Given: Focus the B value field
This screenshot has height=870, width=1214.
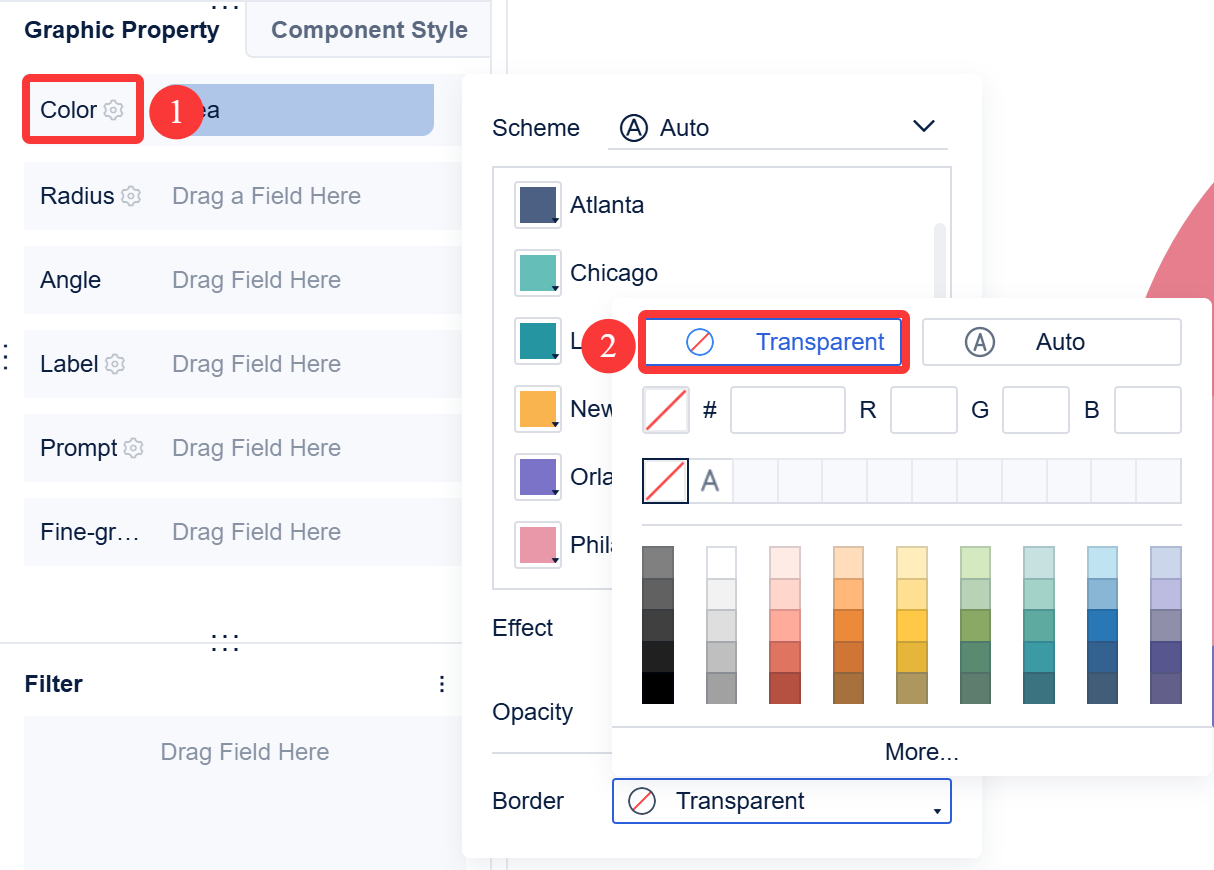Looking at the screenshot, I should [1148, 410].
